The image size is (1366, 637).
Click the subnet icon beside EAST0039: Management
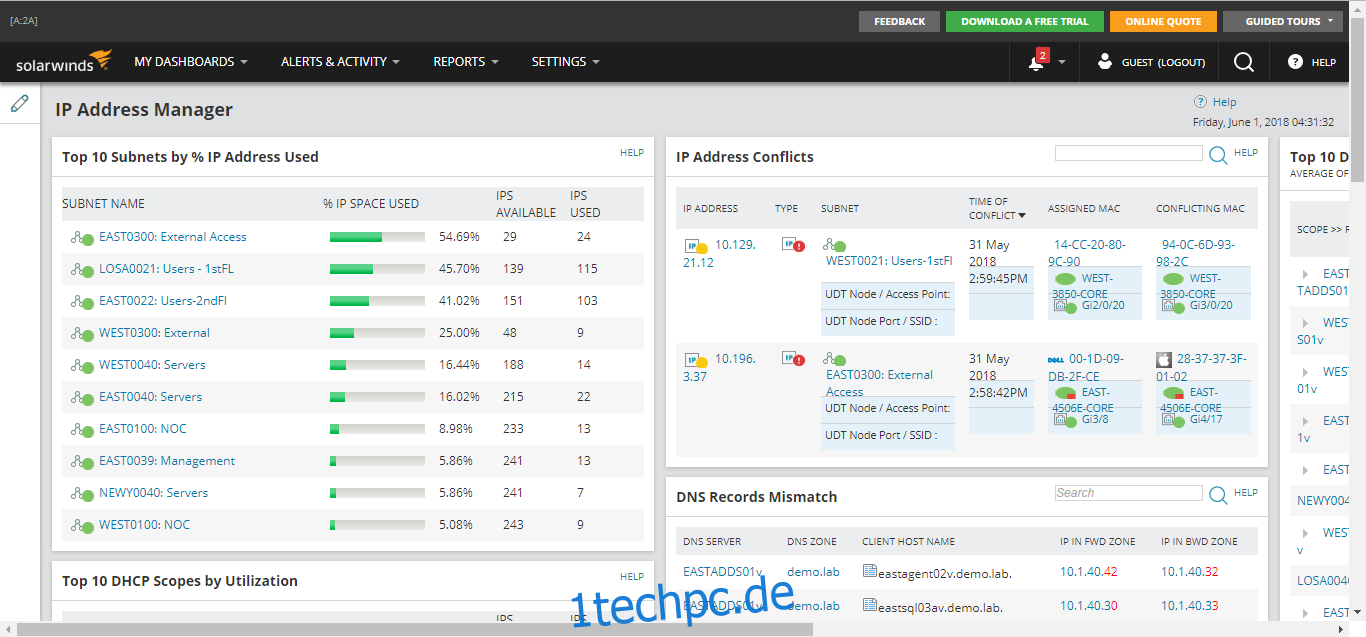coord(82,462)
